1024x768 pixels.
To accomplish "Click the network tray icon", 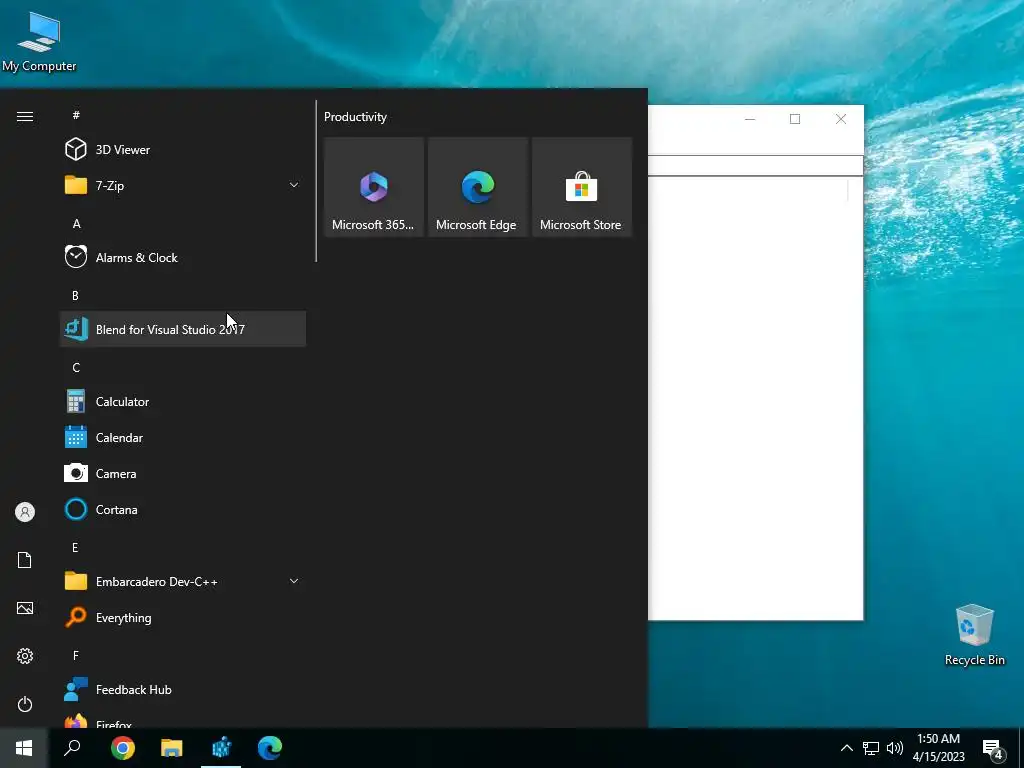I will [871, 748].
